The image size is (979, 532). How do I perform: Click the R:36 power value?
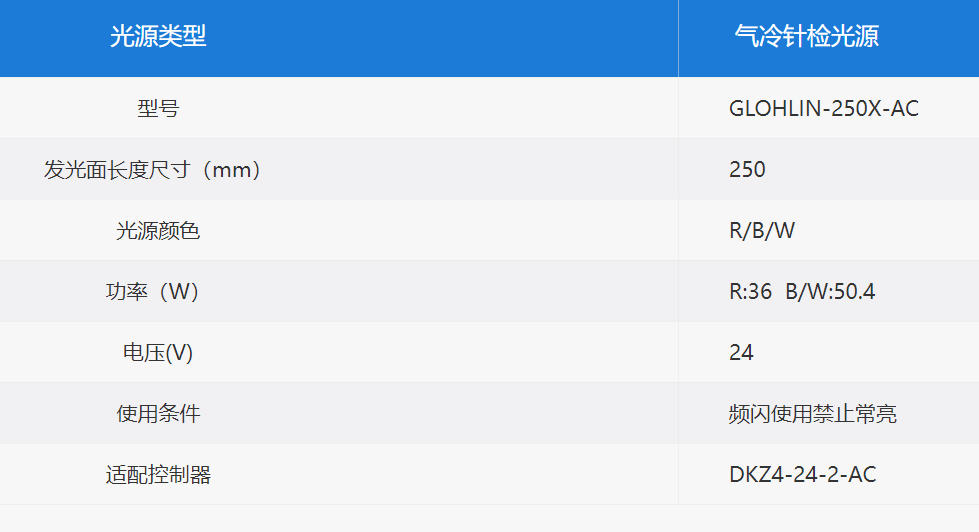point(750,292)
